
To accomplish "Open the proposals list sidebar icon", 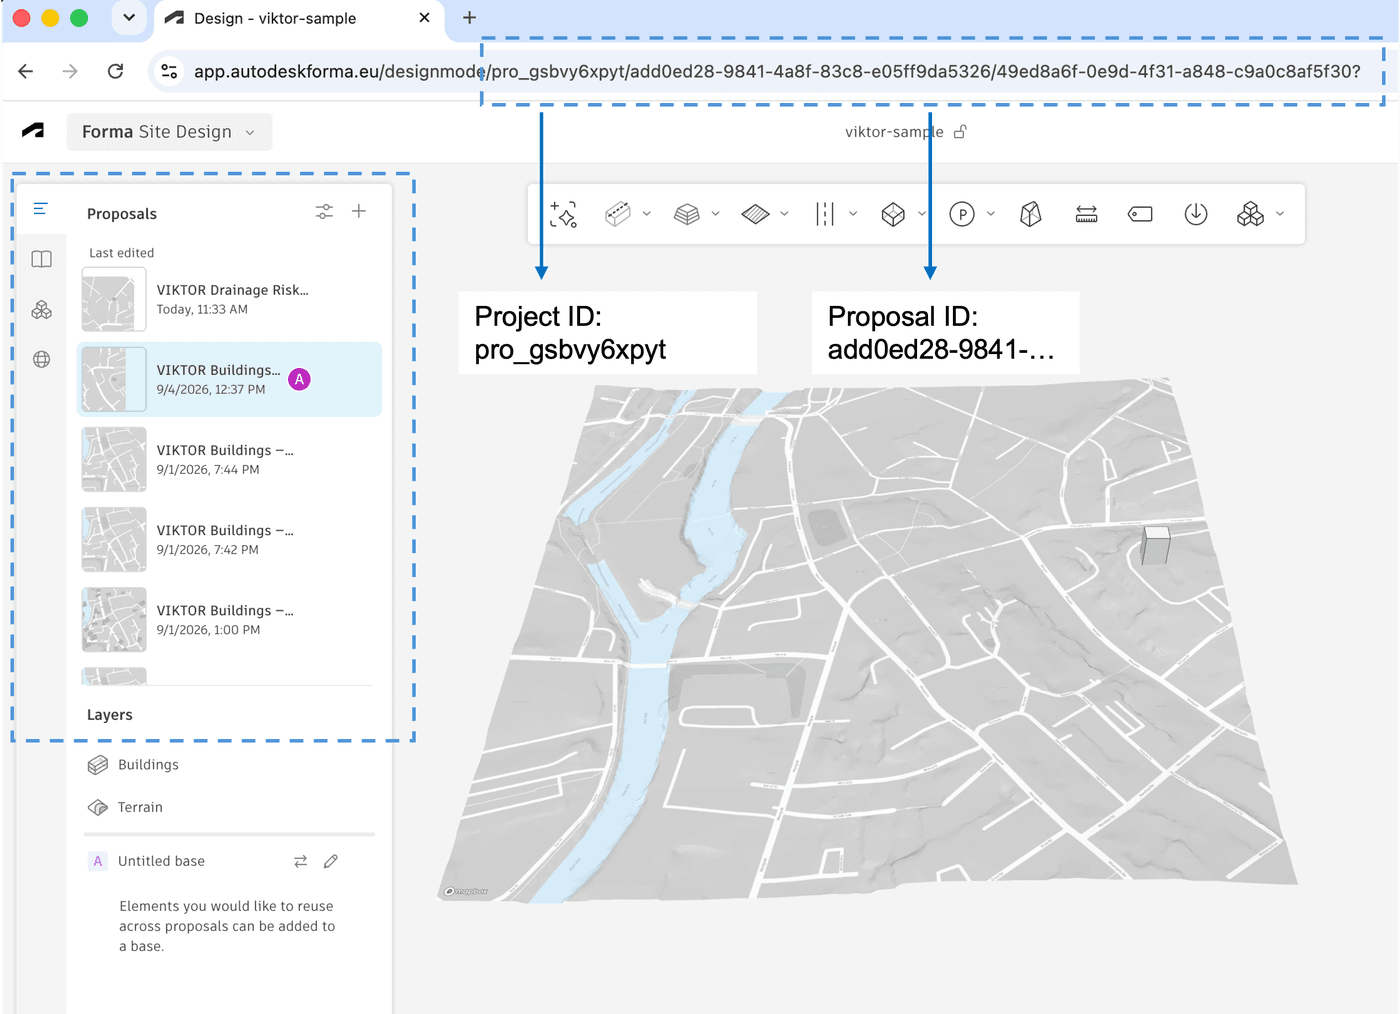I will tap(41, 209).
